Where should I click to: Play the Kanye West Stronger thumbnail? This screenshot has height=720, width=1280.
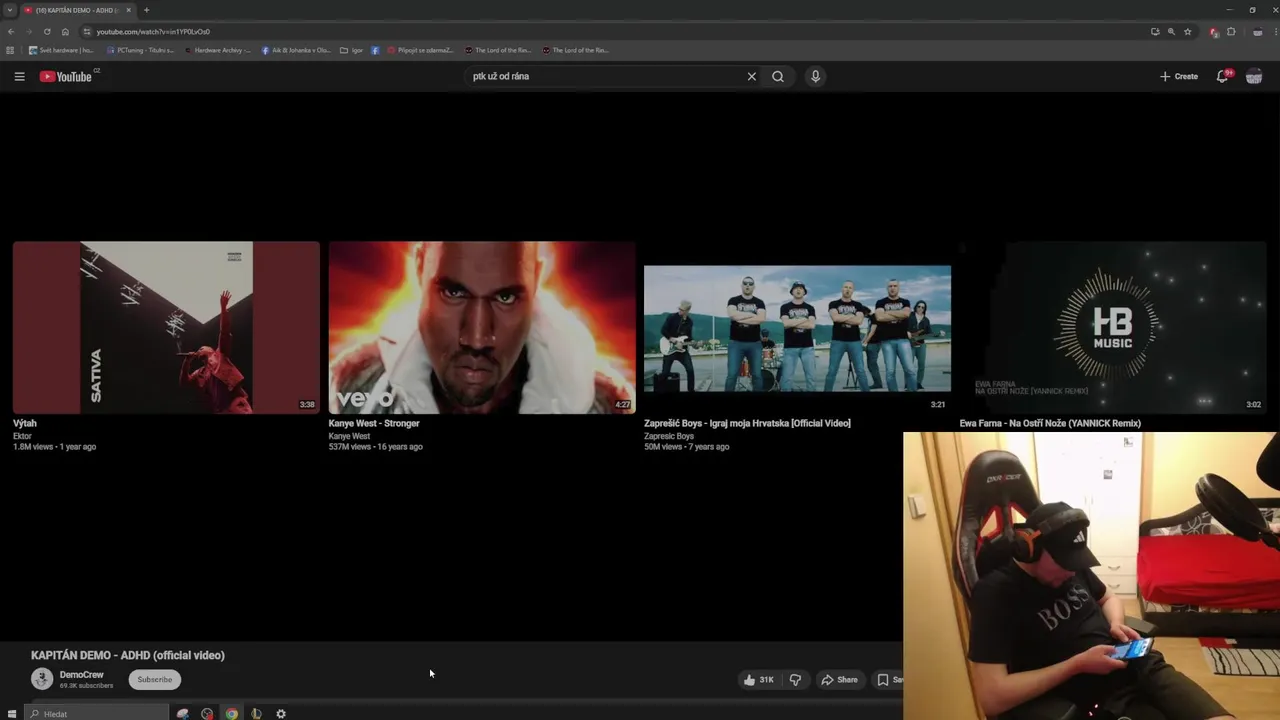[x=482, y=327]
